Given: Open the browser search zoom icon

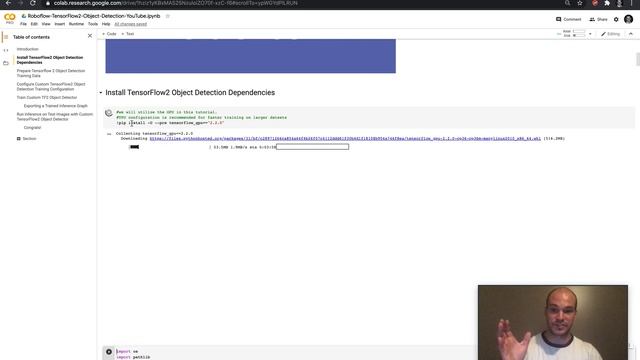Looking at the screenshot, I should tap(567, 3).
